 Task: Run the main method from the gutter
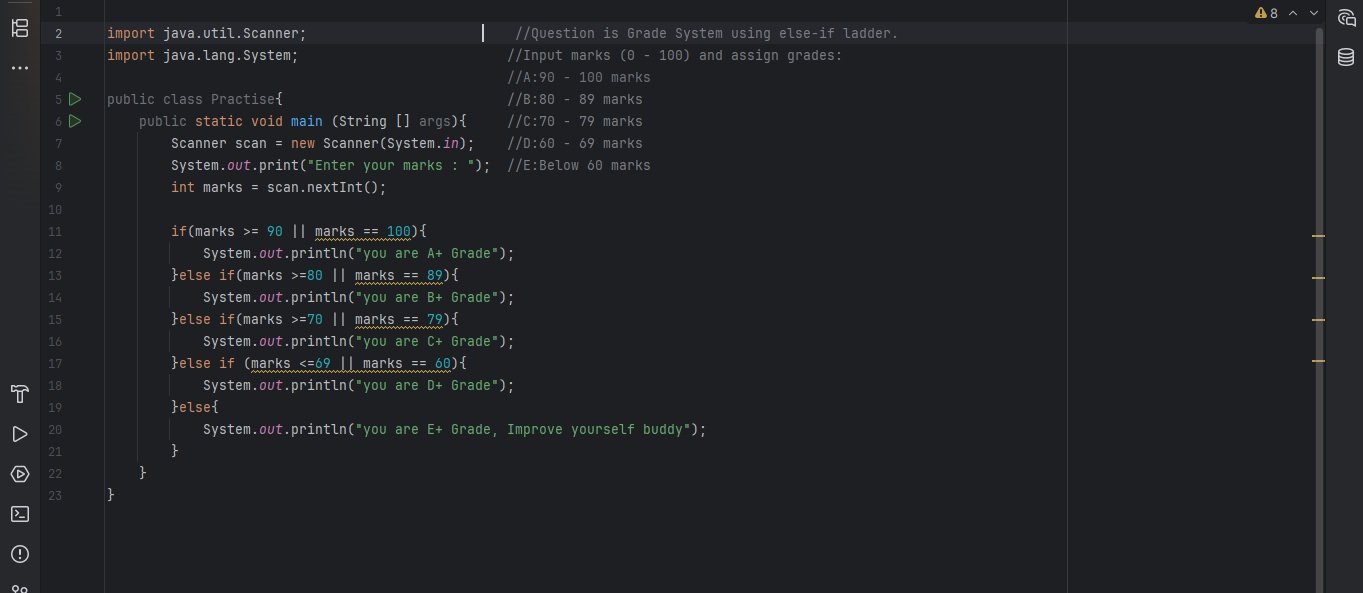click(x=75, y=121)
